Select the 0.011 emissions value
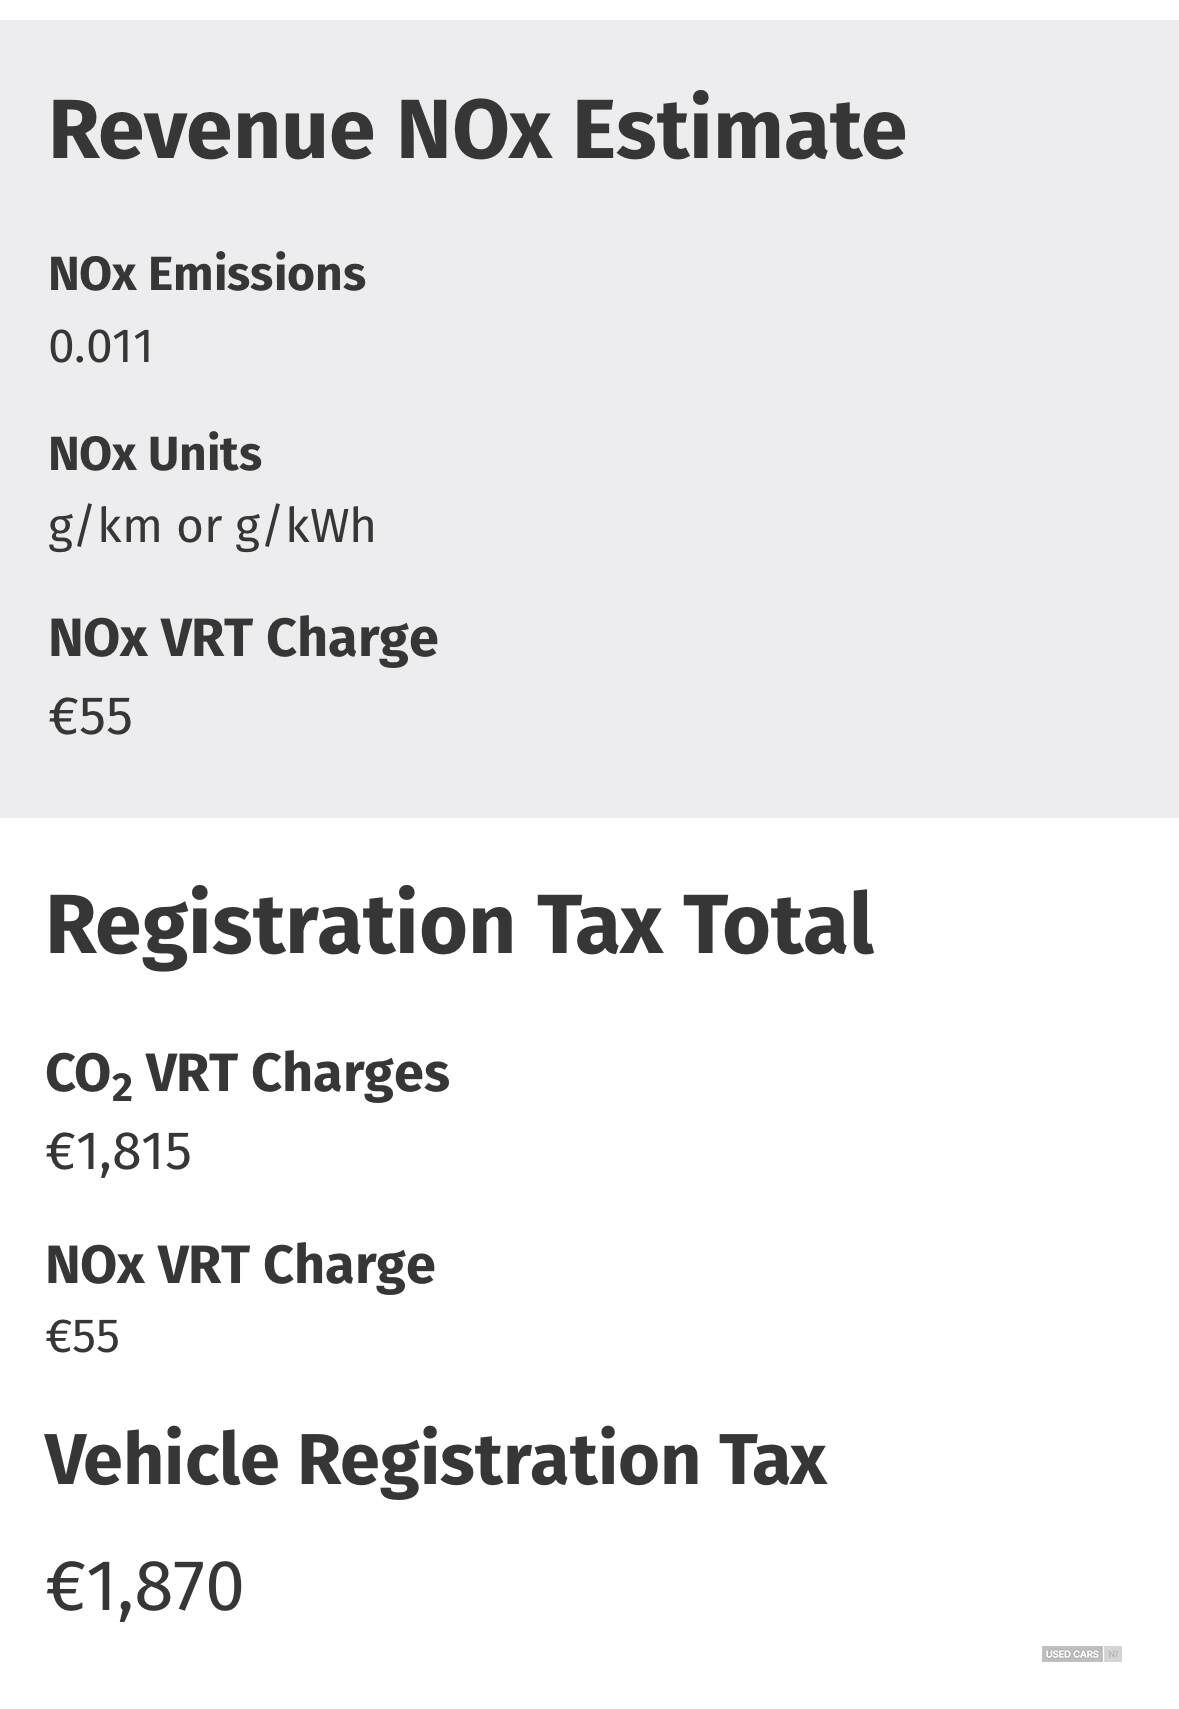 click(x=101, y=347)
